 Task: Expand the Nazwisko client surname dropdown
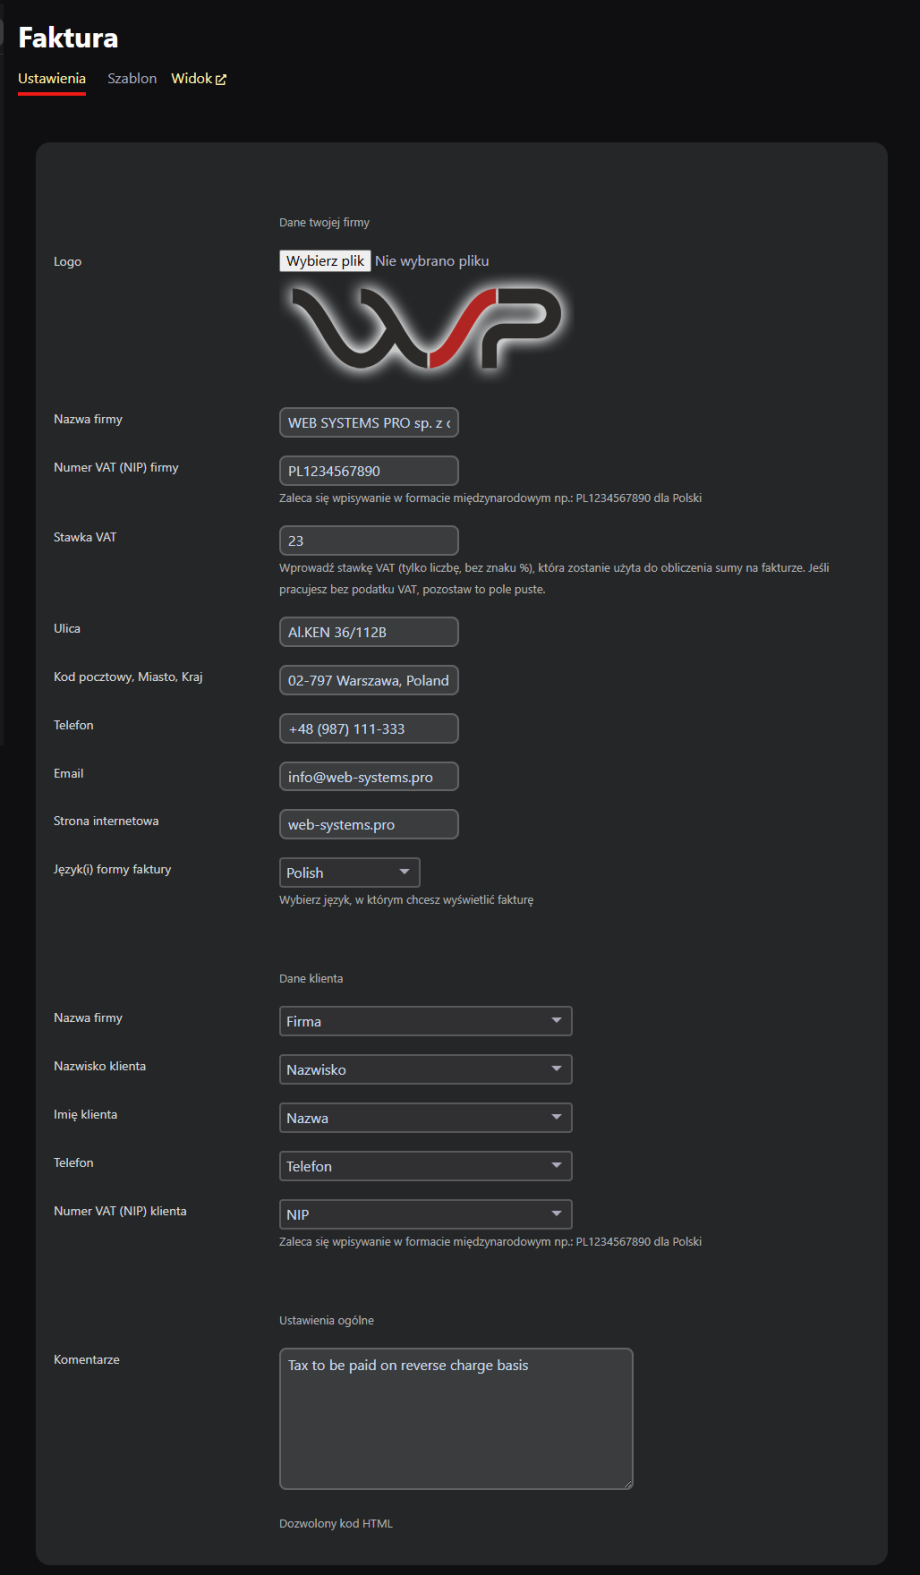click(x=425, y=1070)
